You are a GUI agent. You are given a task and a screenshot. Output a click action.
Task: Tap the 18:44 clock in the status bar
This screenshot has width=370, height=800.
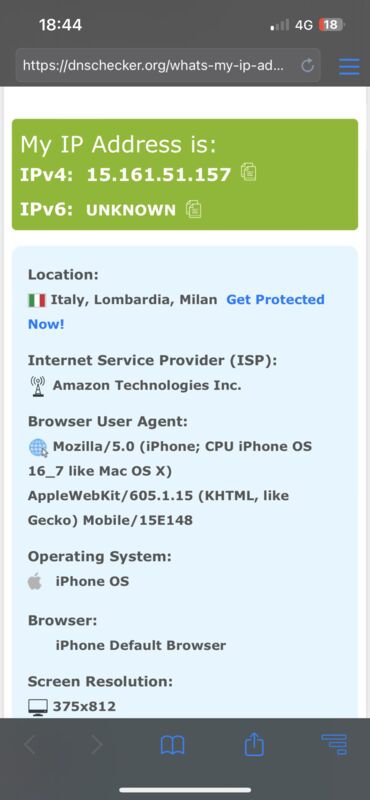60,24
